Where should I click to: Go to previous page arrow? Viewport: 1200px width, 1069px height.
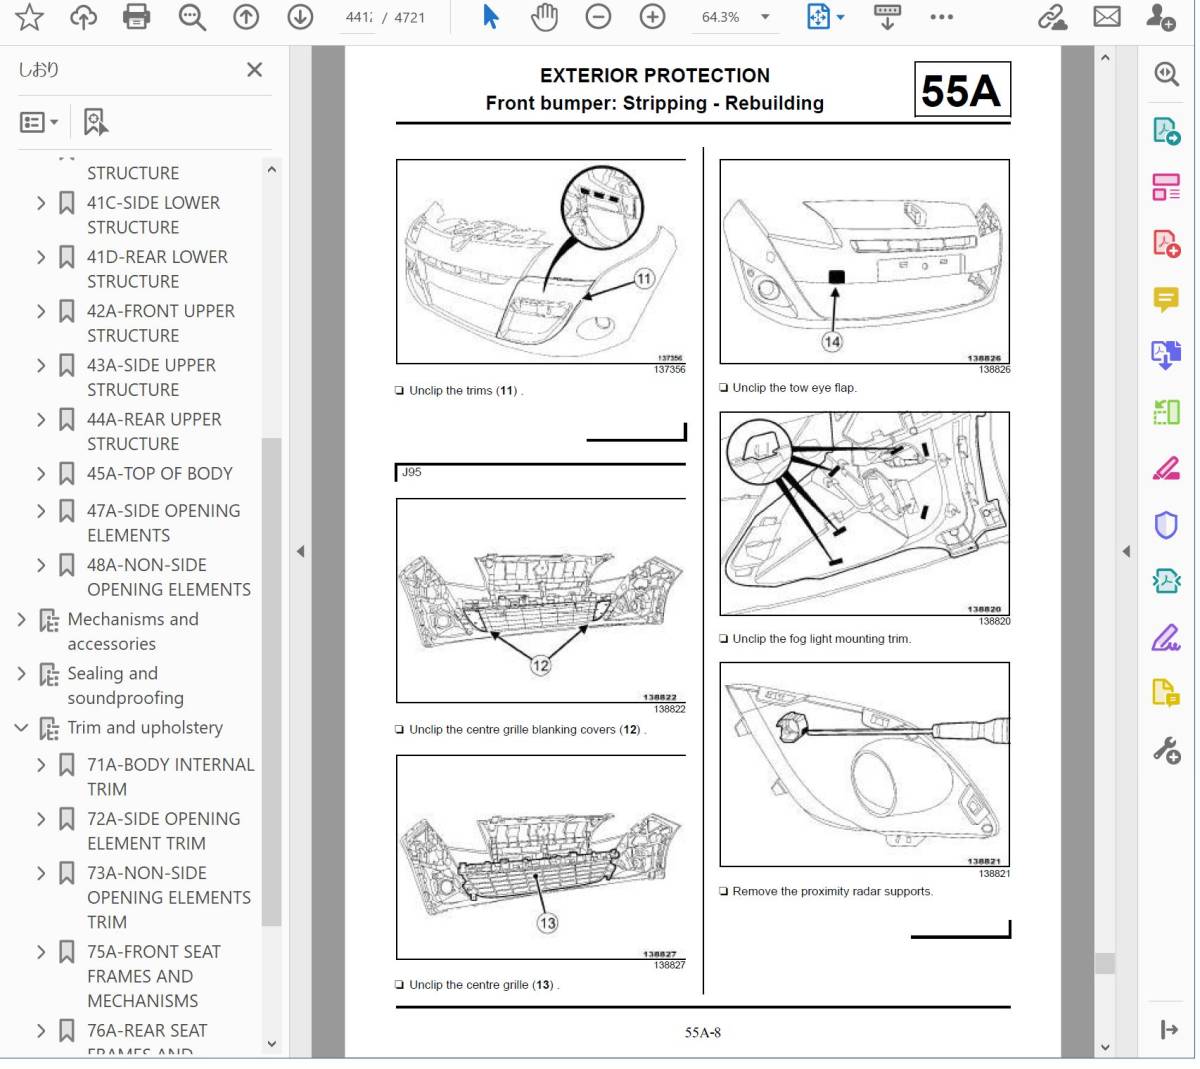(246, 17)
